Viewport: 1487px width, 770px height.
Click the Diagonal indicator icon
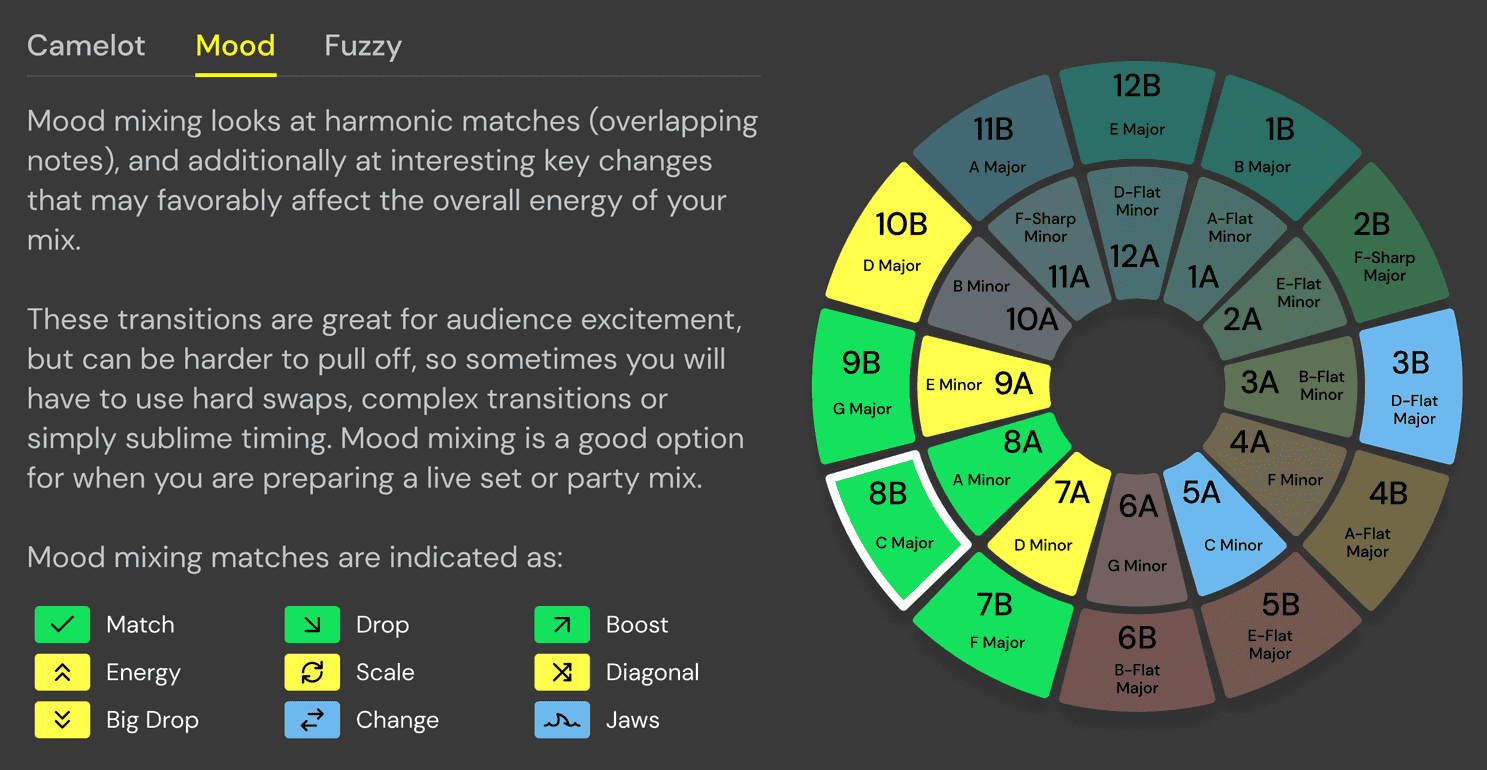point(562,672)
